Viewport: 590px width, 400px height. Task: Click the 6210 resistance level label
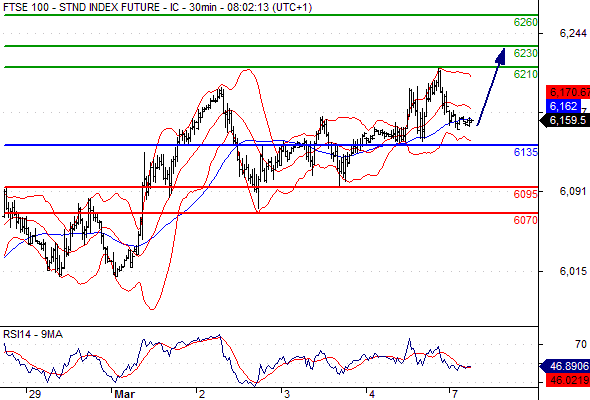click(x=526, y=75)
